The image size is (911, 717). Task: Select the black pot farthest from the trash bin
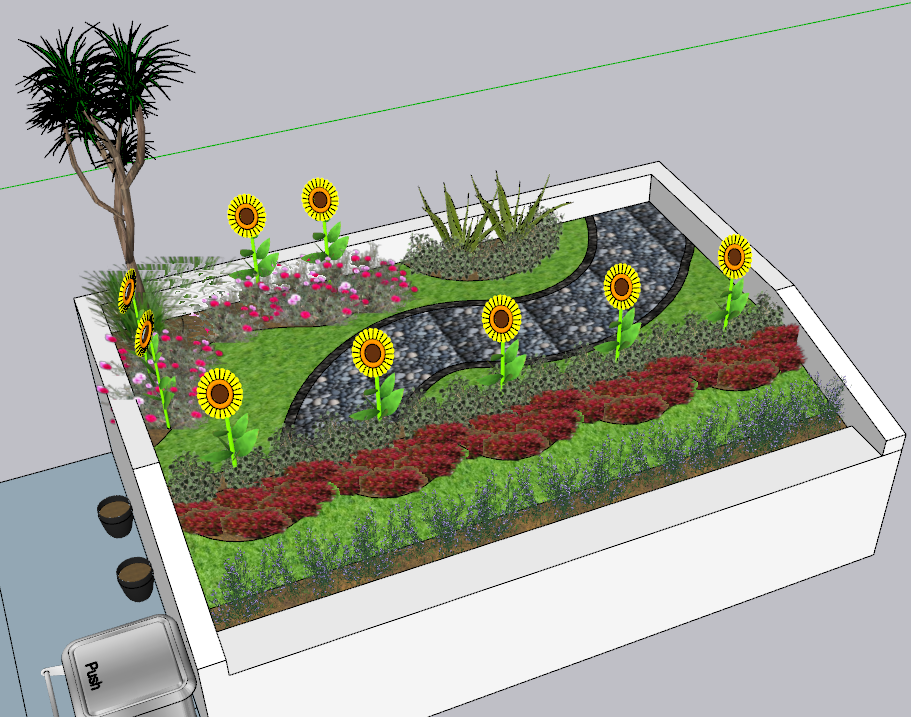(x=115, y=516)
